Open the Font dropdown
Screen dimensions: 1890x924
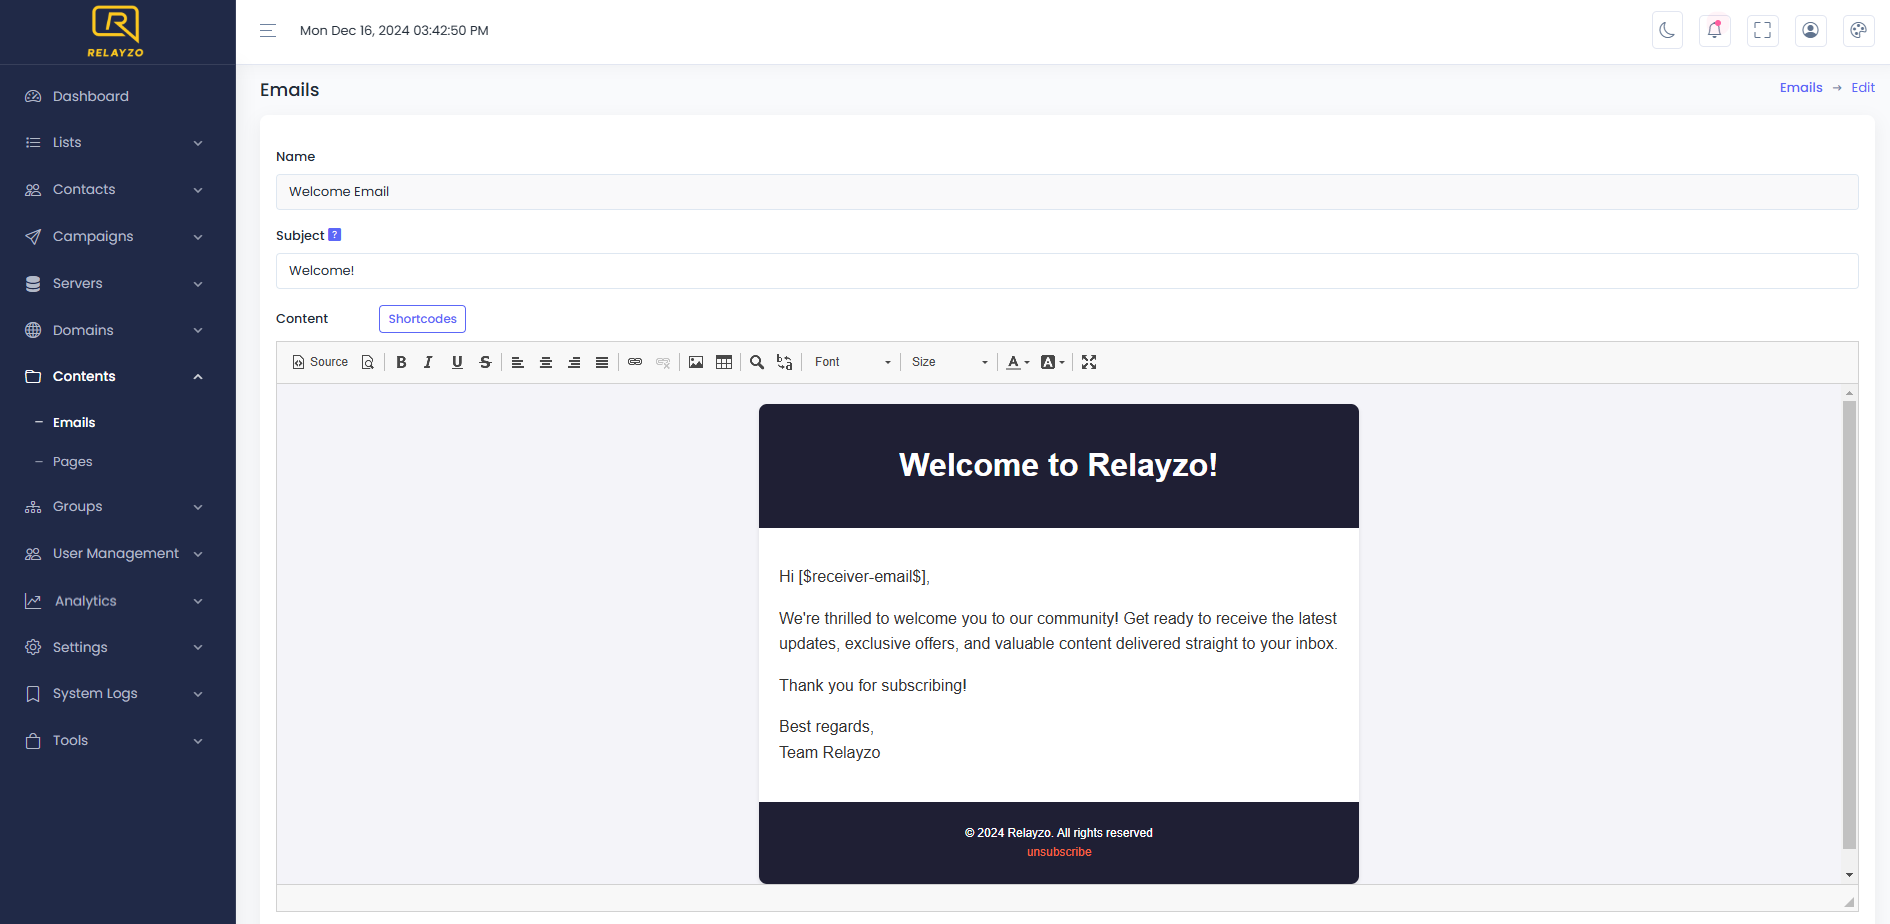(x=850, y=361)
